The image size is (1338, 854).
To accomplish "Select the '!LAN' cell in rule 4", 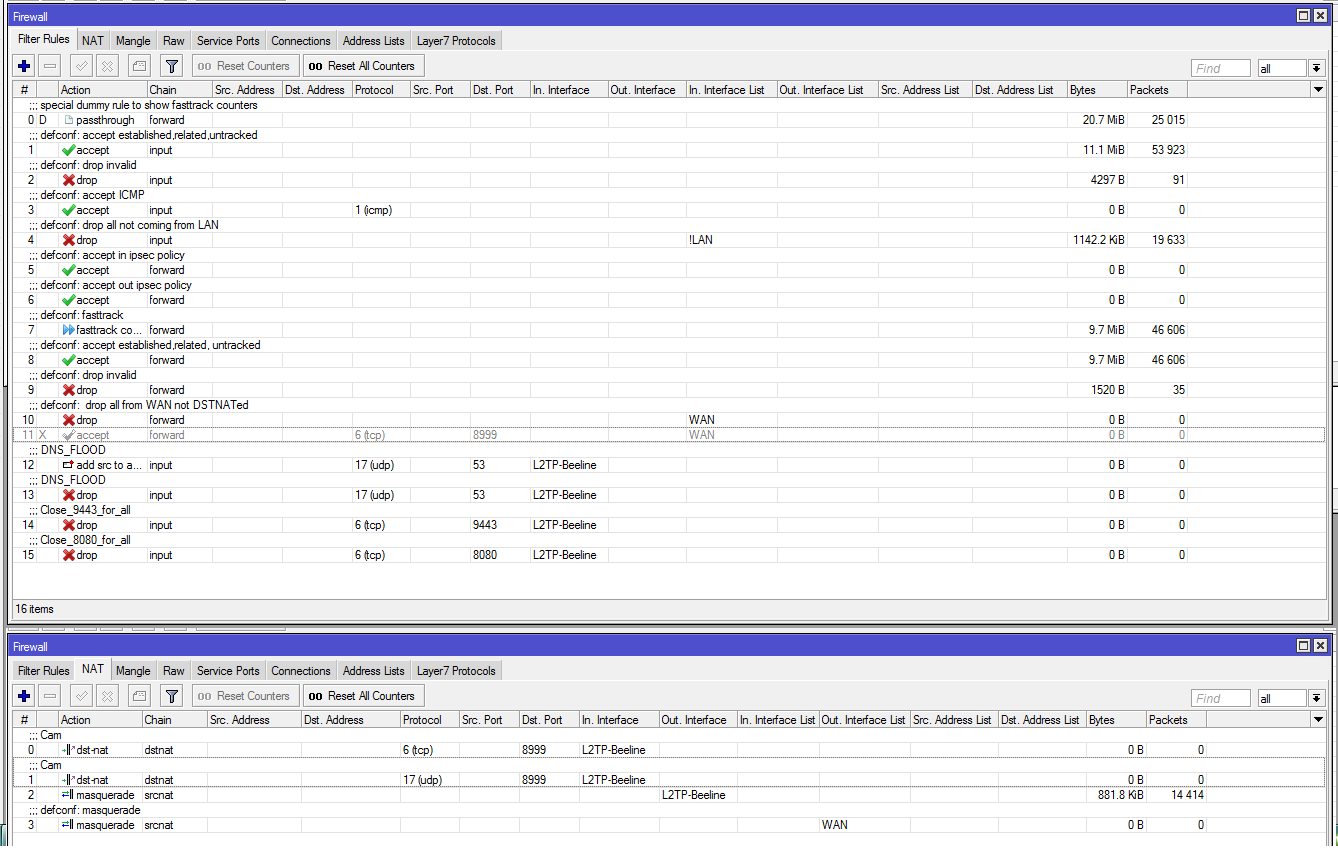I will click(x=731, y=240).
